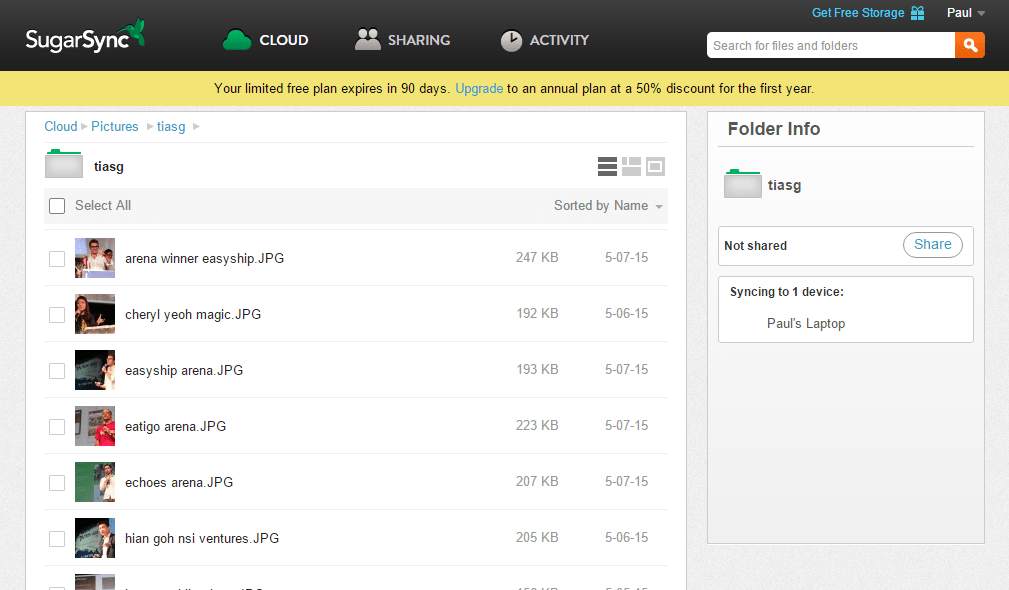Viewport: 1009px width, 590px height.
Task: Click the orange search magnifier button
Action: (970, 46)
